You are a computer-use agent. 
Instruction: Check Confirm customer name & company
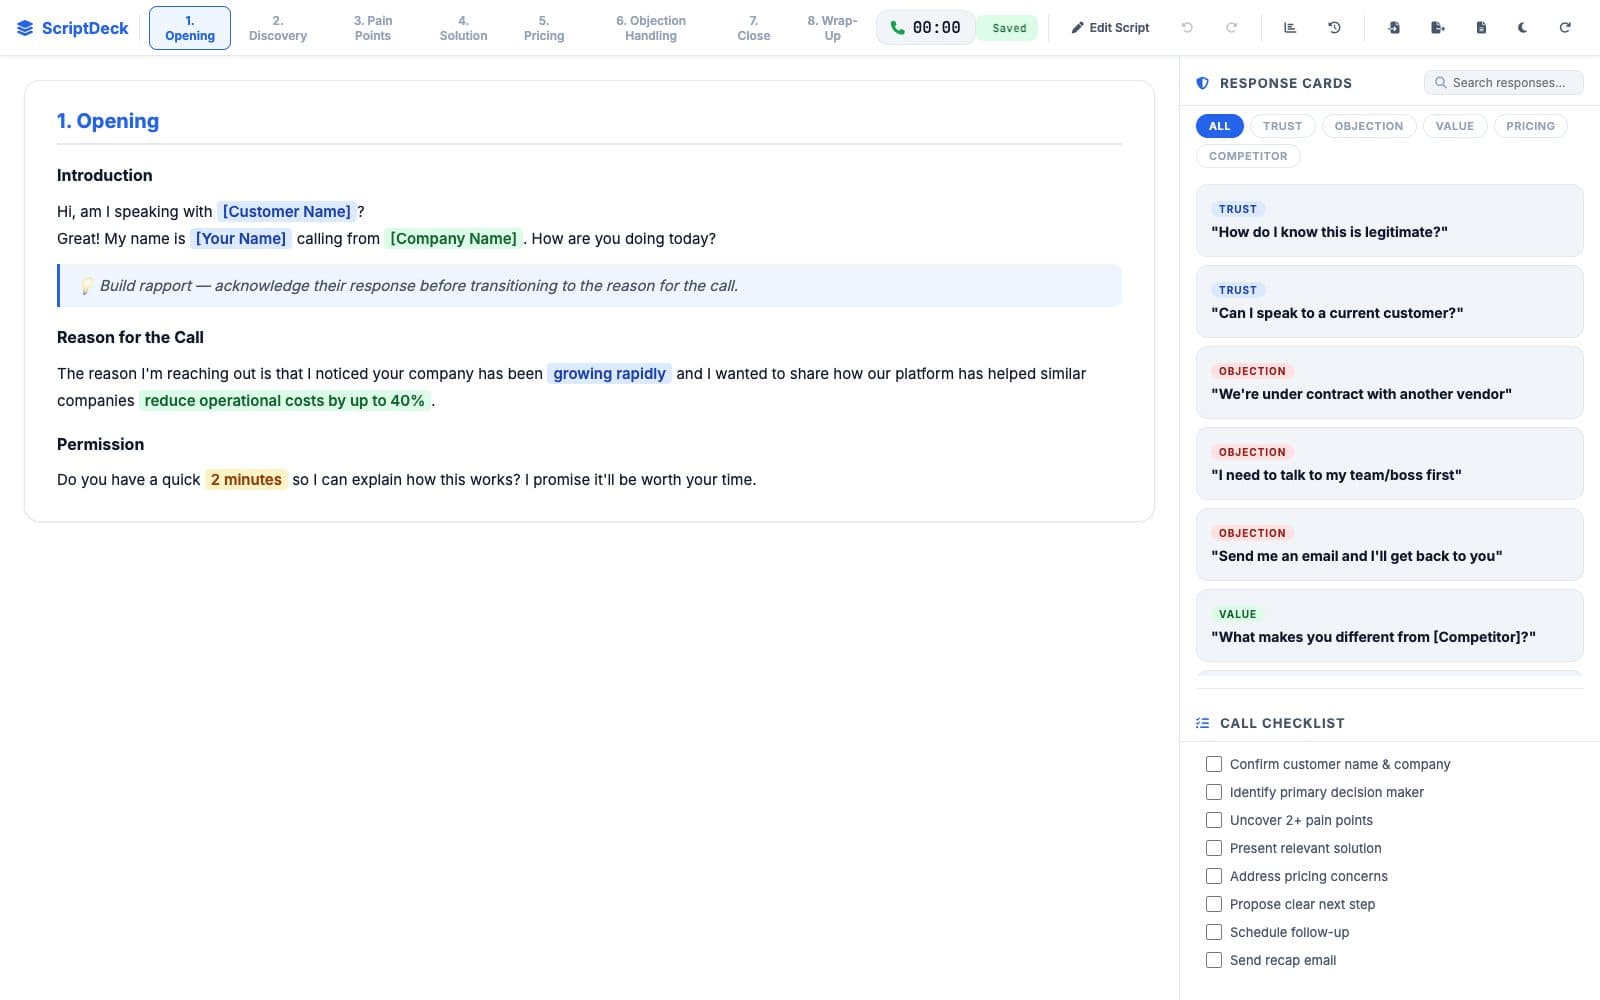[x=1214, y=764]
